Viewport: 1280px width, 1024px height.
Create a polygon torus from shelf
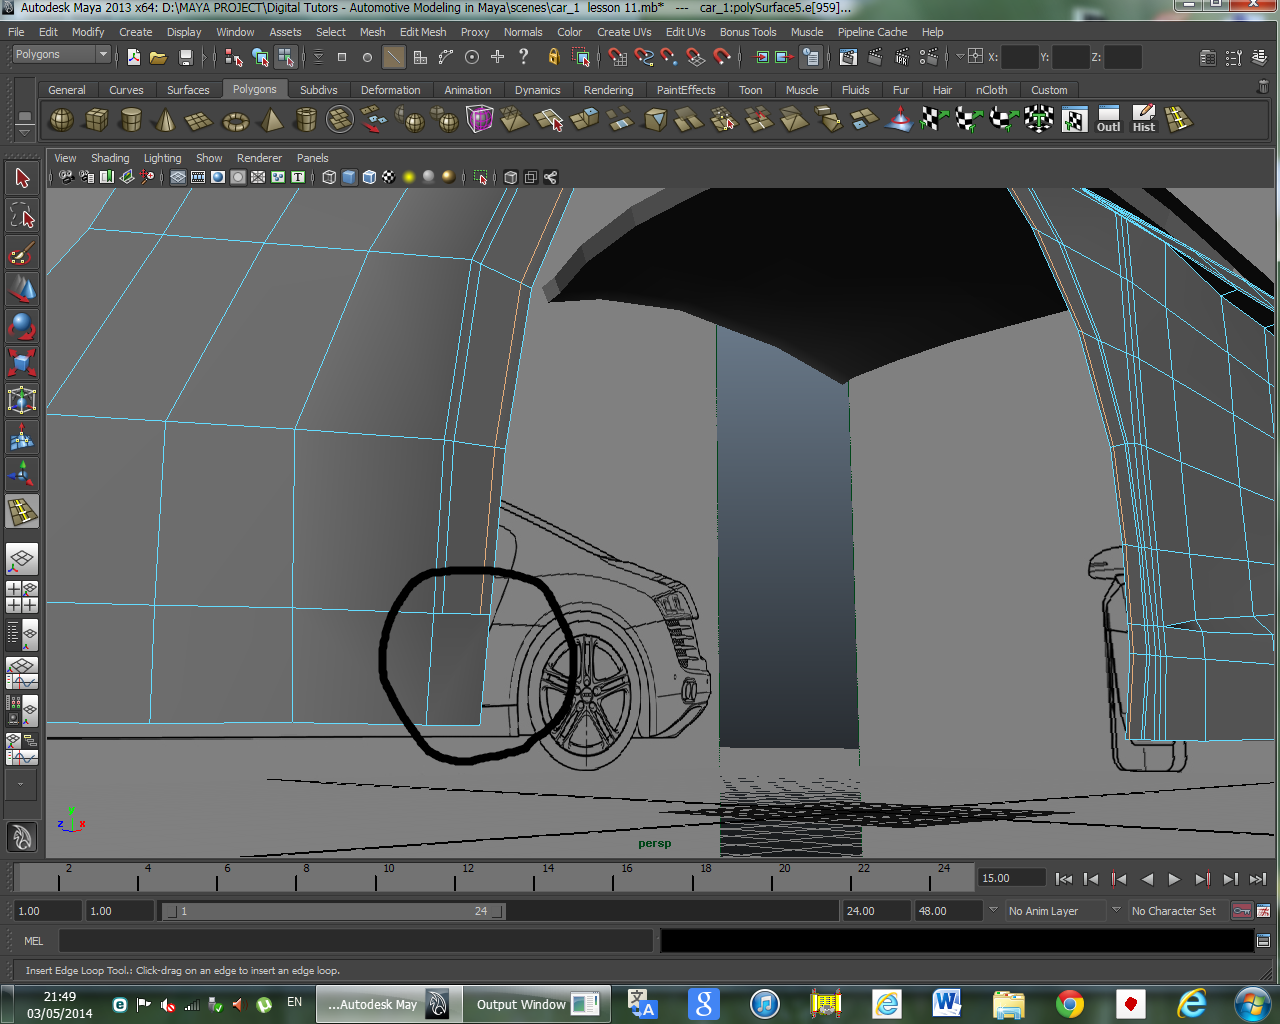pyautogui.click(x=235, y=121)
